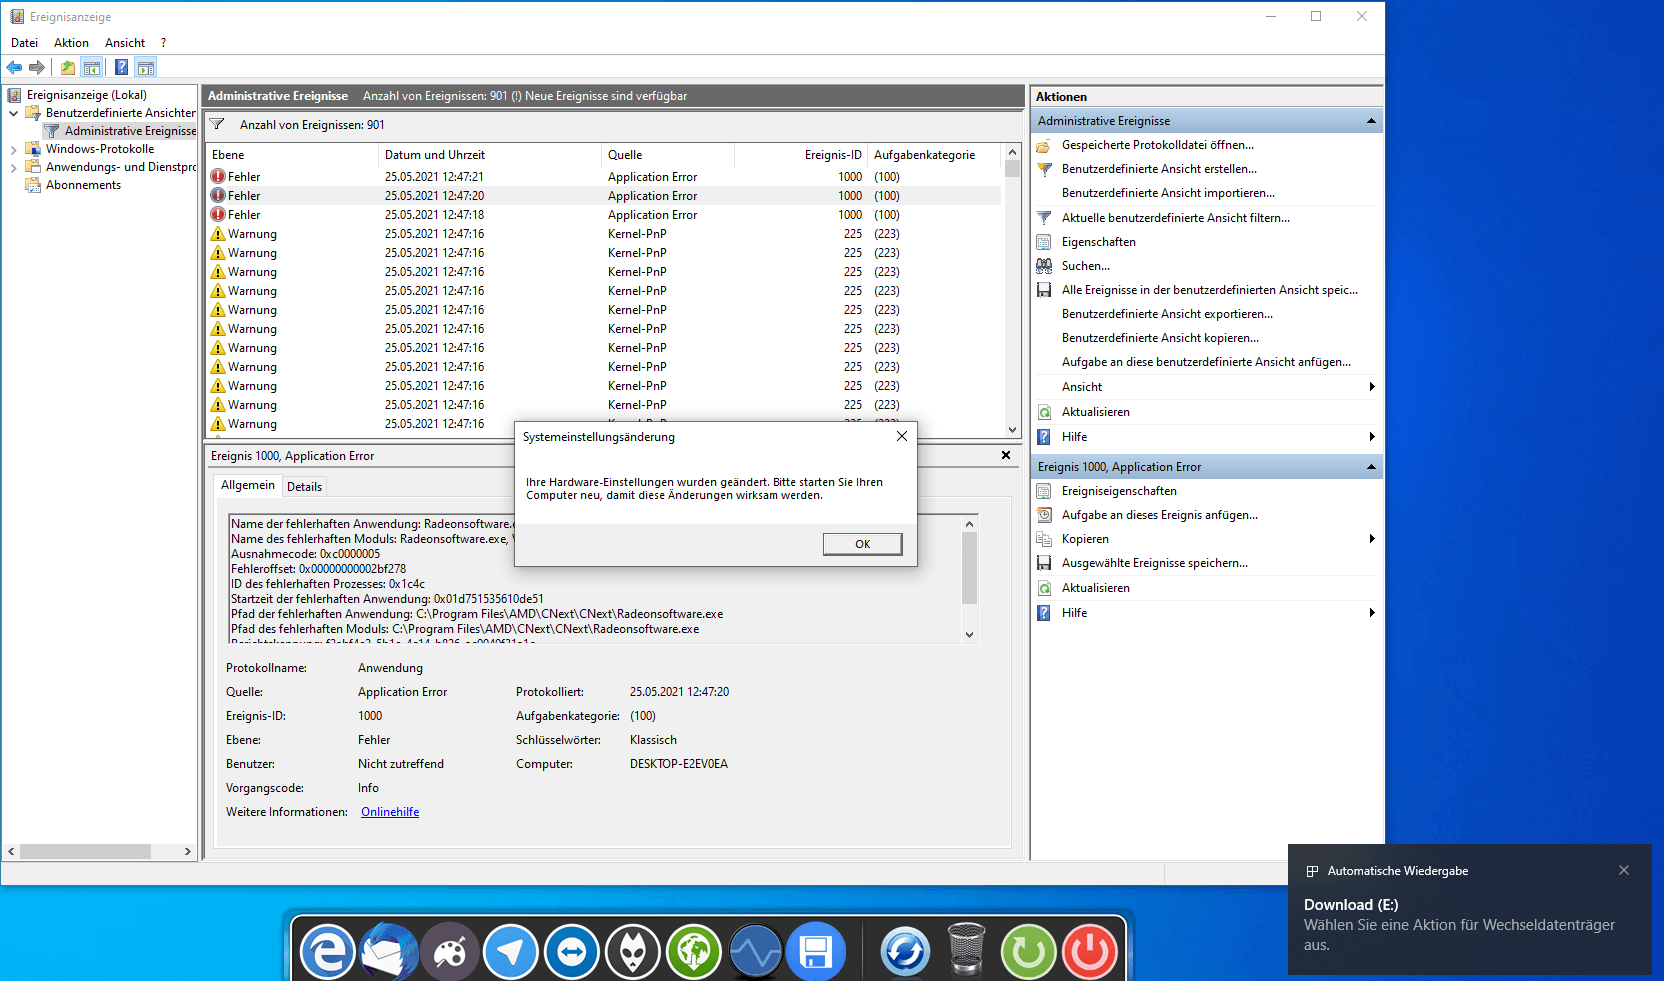This screenshot has height=981, width=1664.
Task: Expand the Kopieren submenu arrow
Action: [1372, 539]
